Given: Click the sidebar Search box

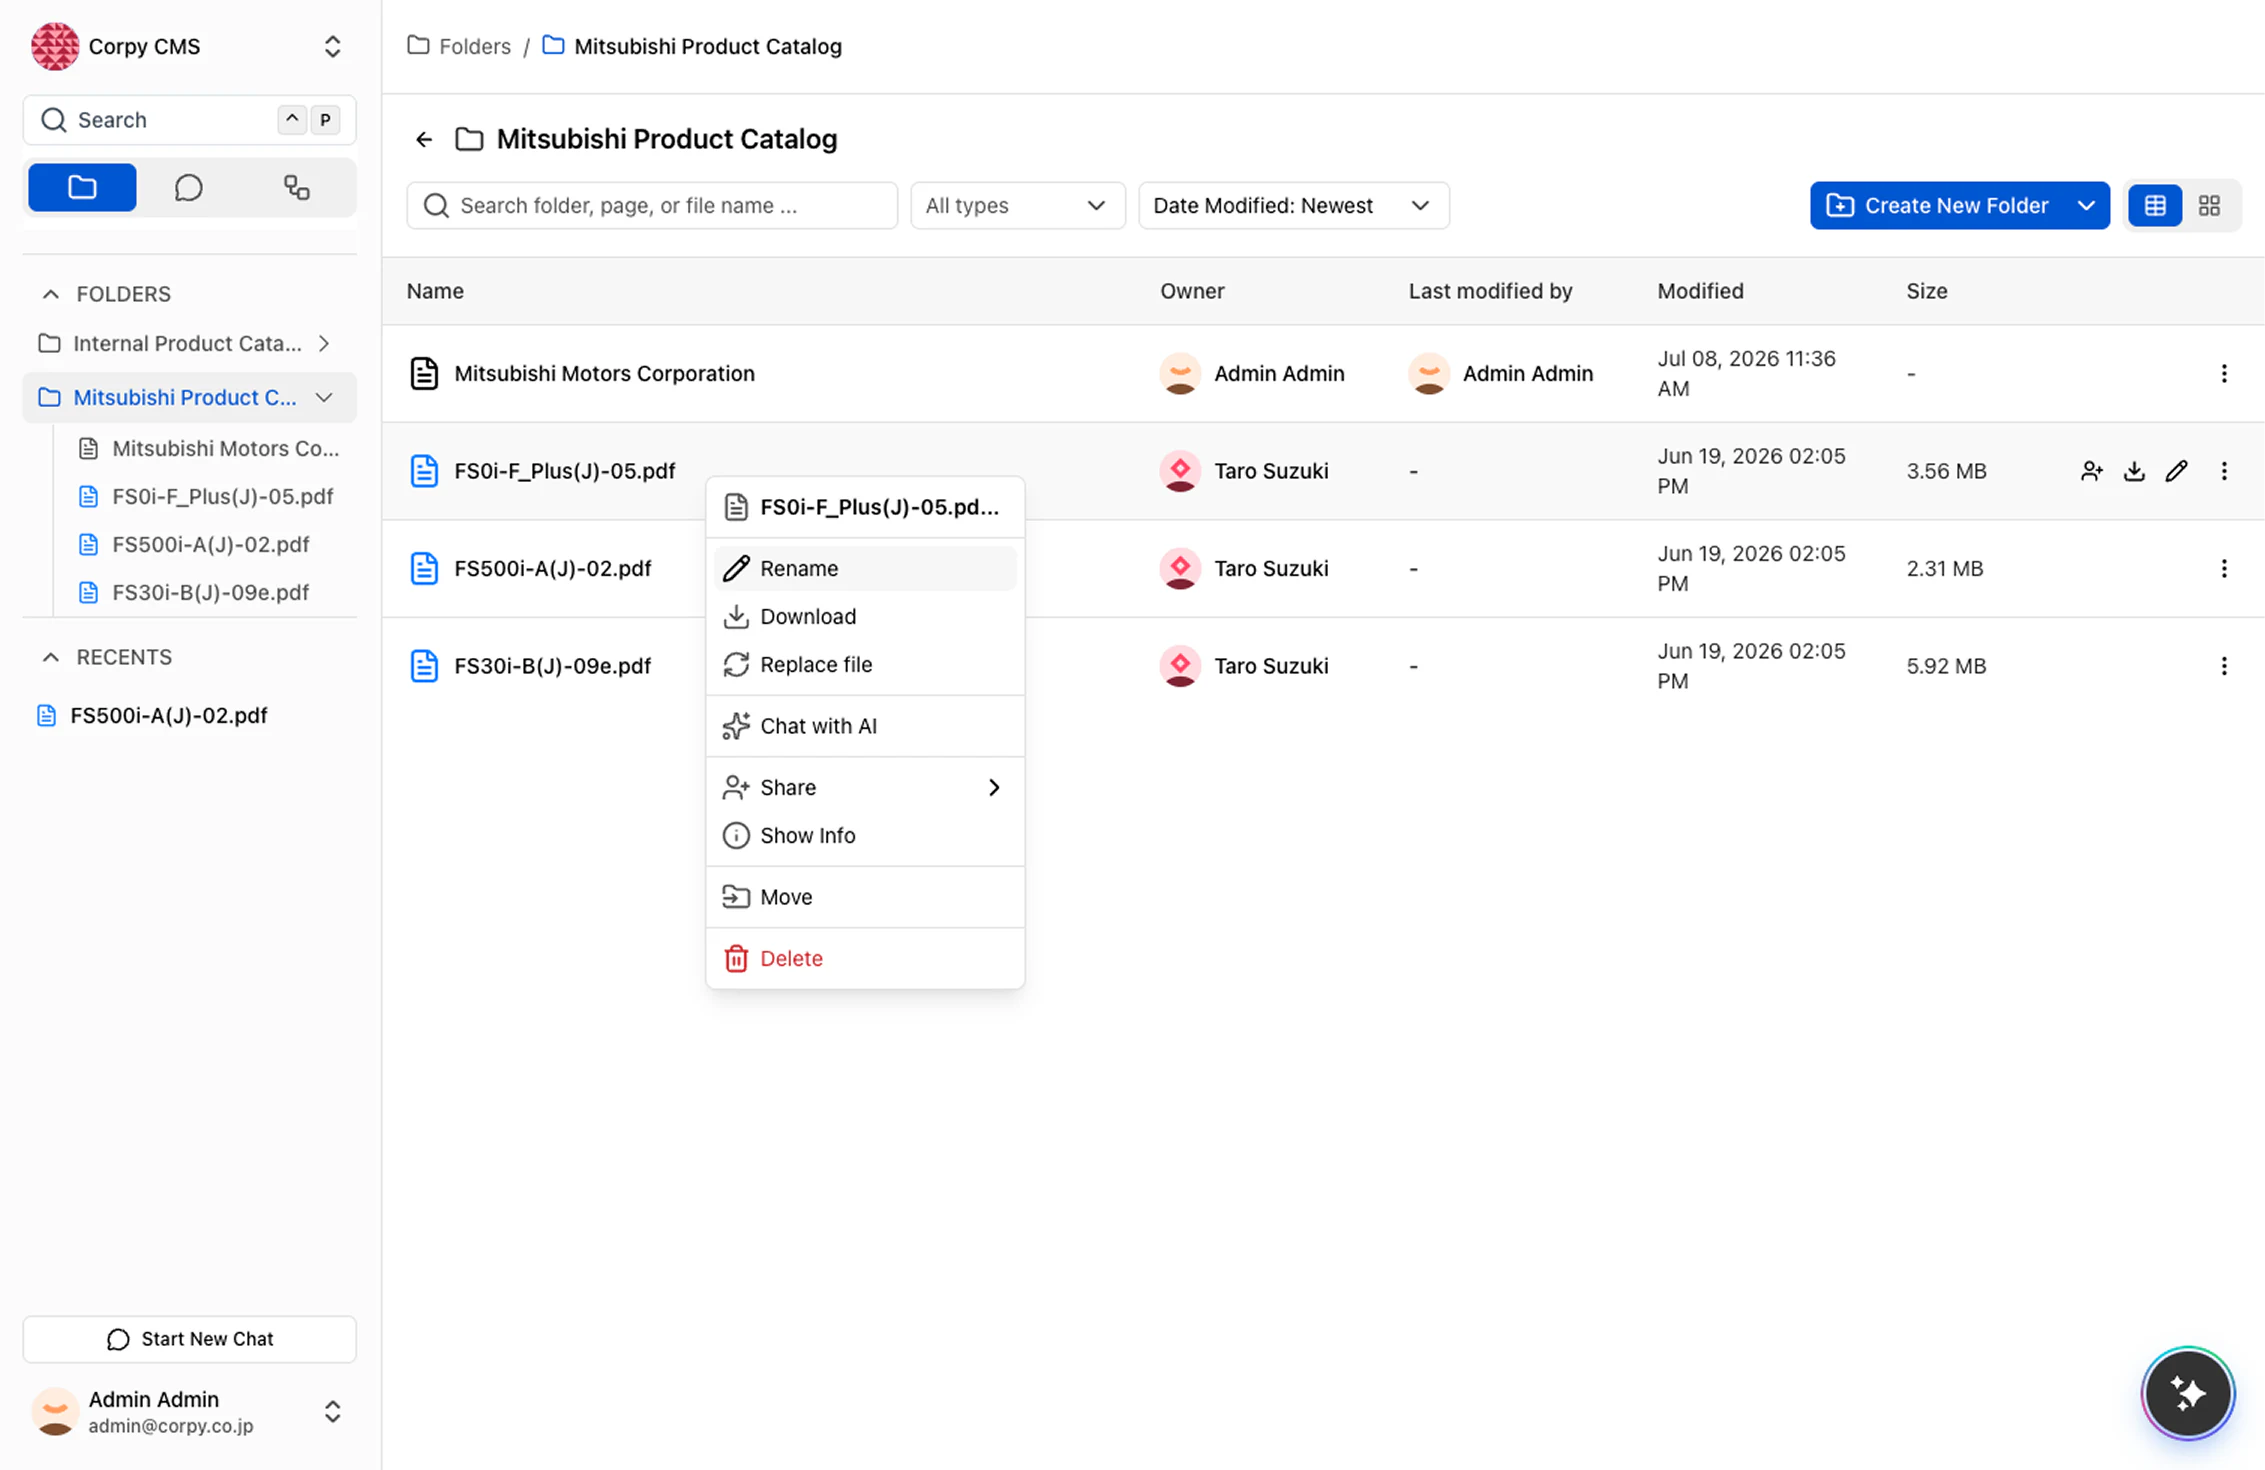Looking at the screenshot, I should [x=189, y=120].
